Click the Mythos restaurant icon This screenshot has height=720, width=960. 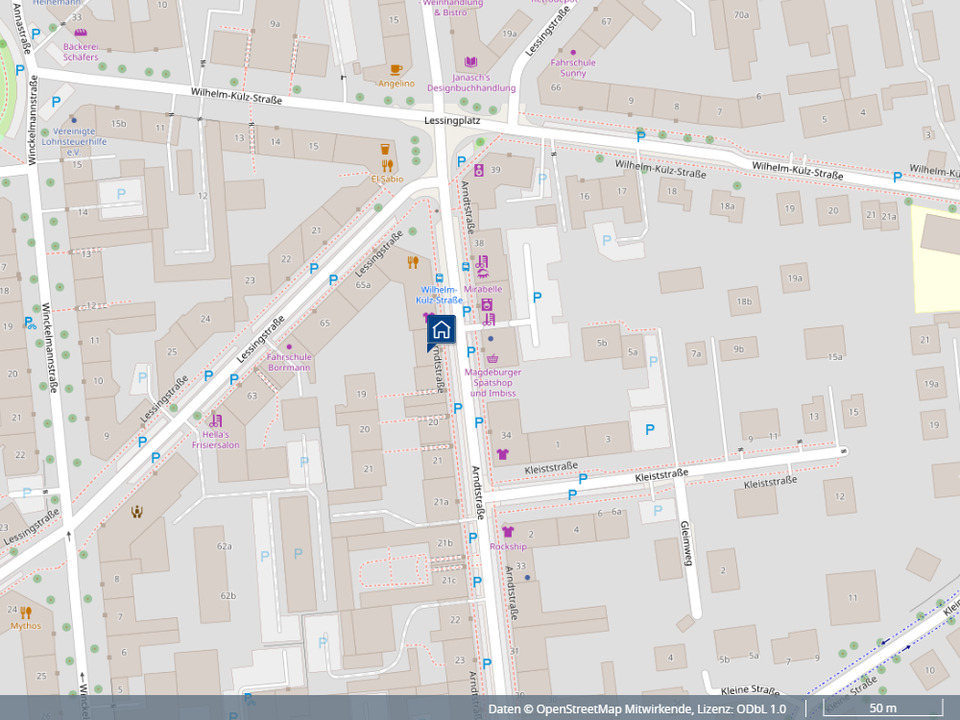(26, 612)
